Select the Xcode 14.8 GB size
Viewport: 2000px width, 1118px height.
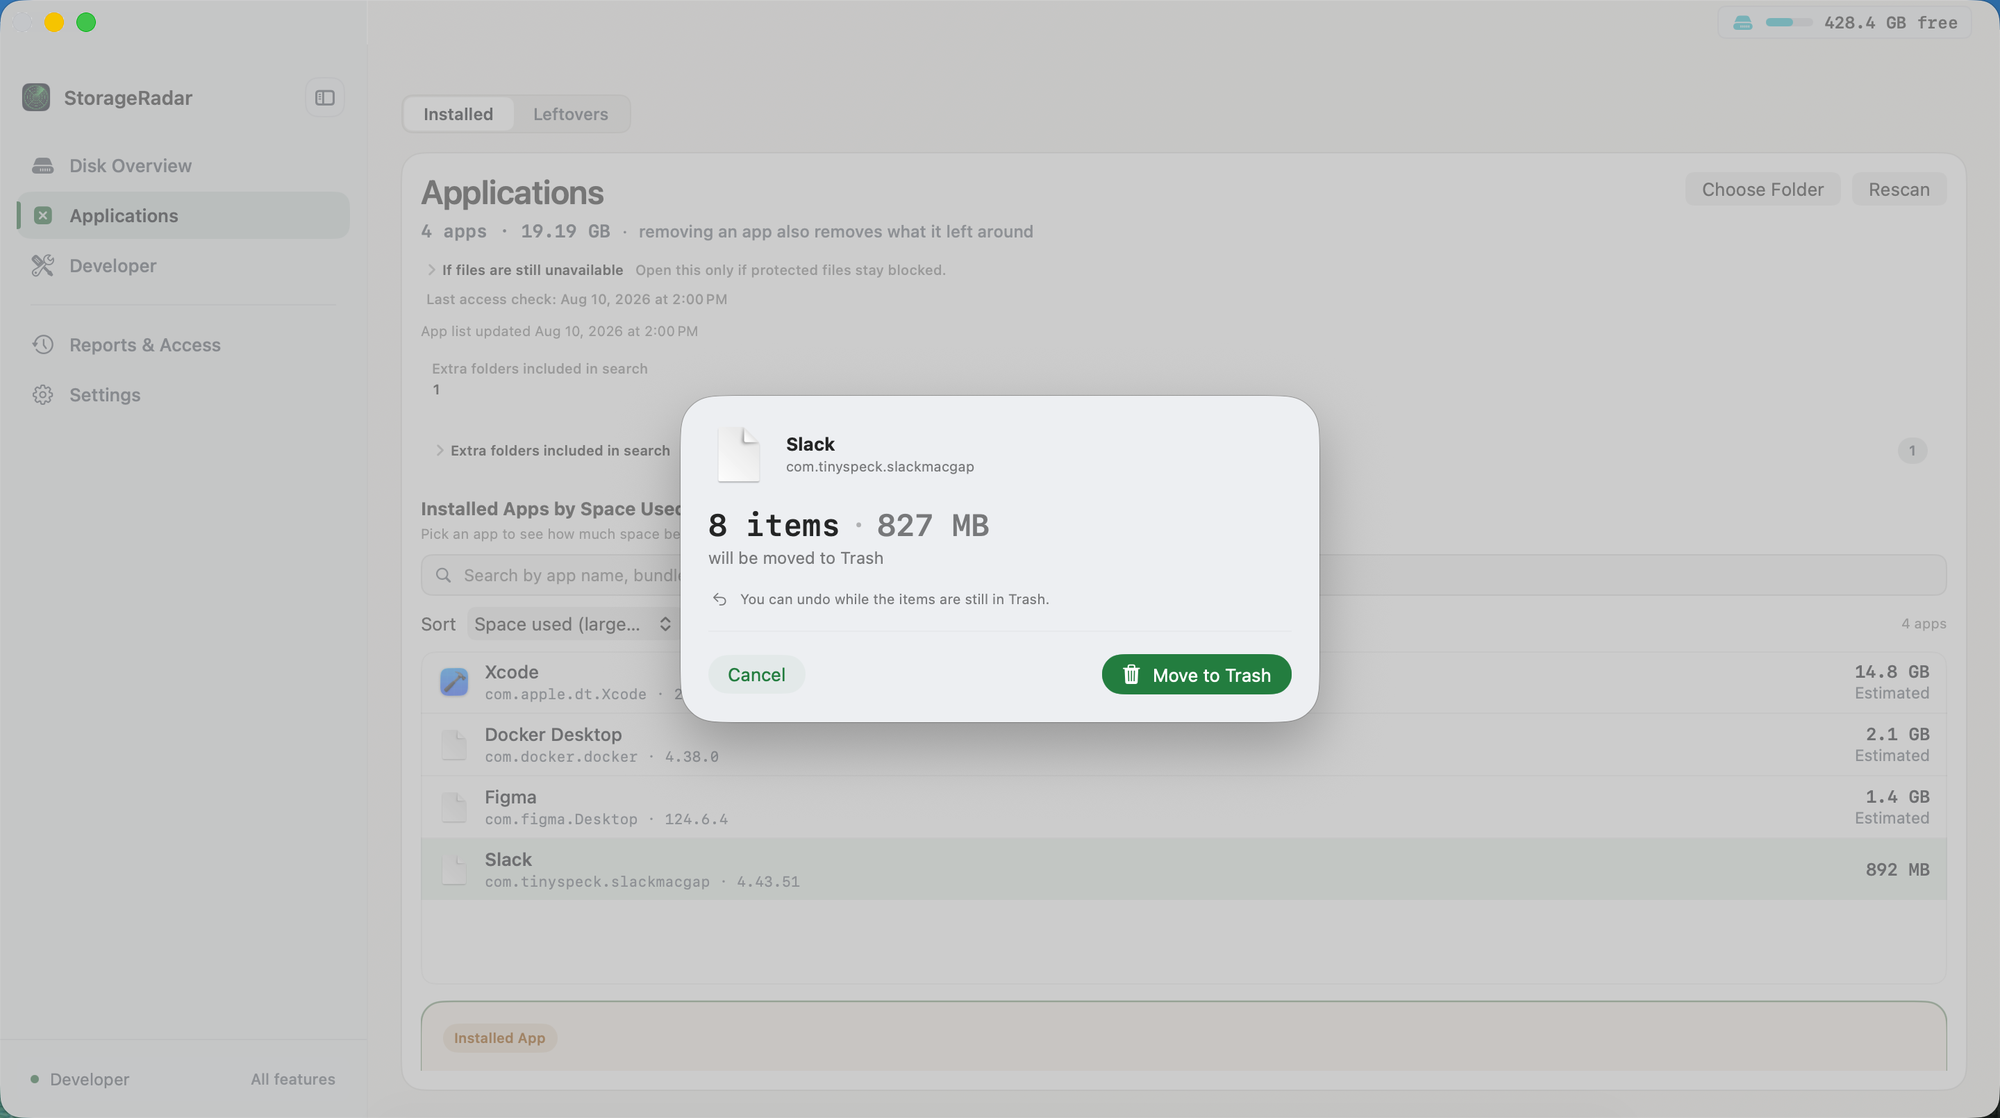(1892, 672)
